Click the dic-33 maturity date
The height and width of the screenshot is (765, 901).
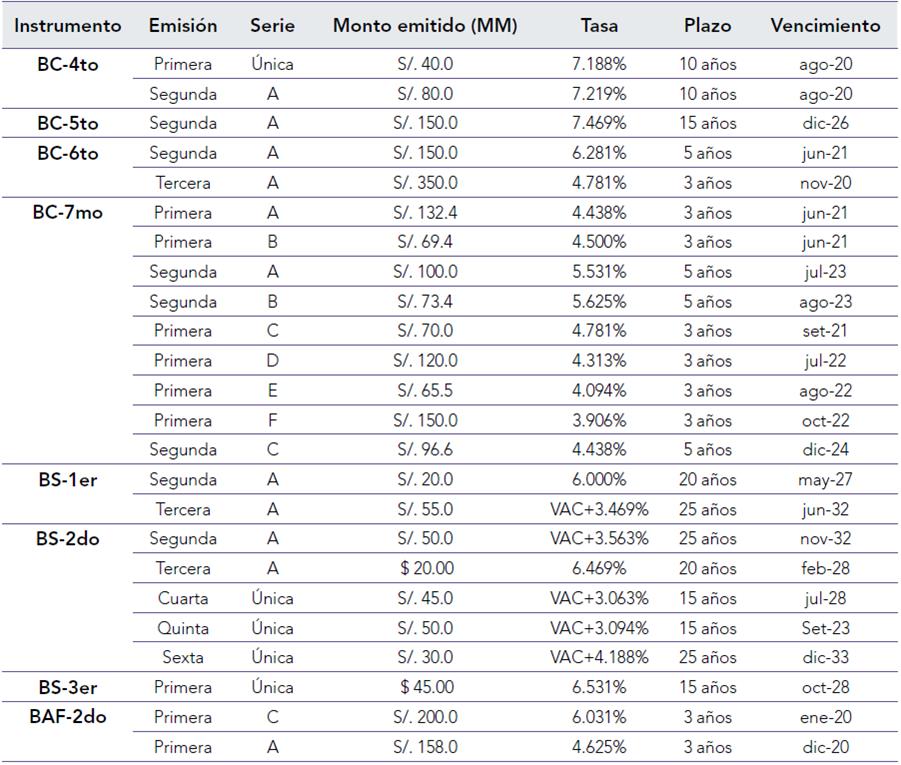(x=825, y=658)
